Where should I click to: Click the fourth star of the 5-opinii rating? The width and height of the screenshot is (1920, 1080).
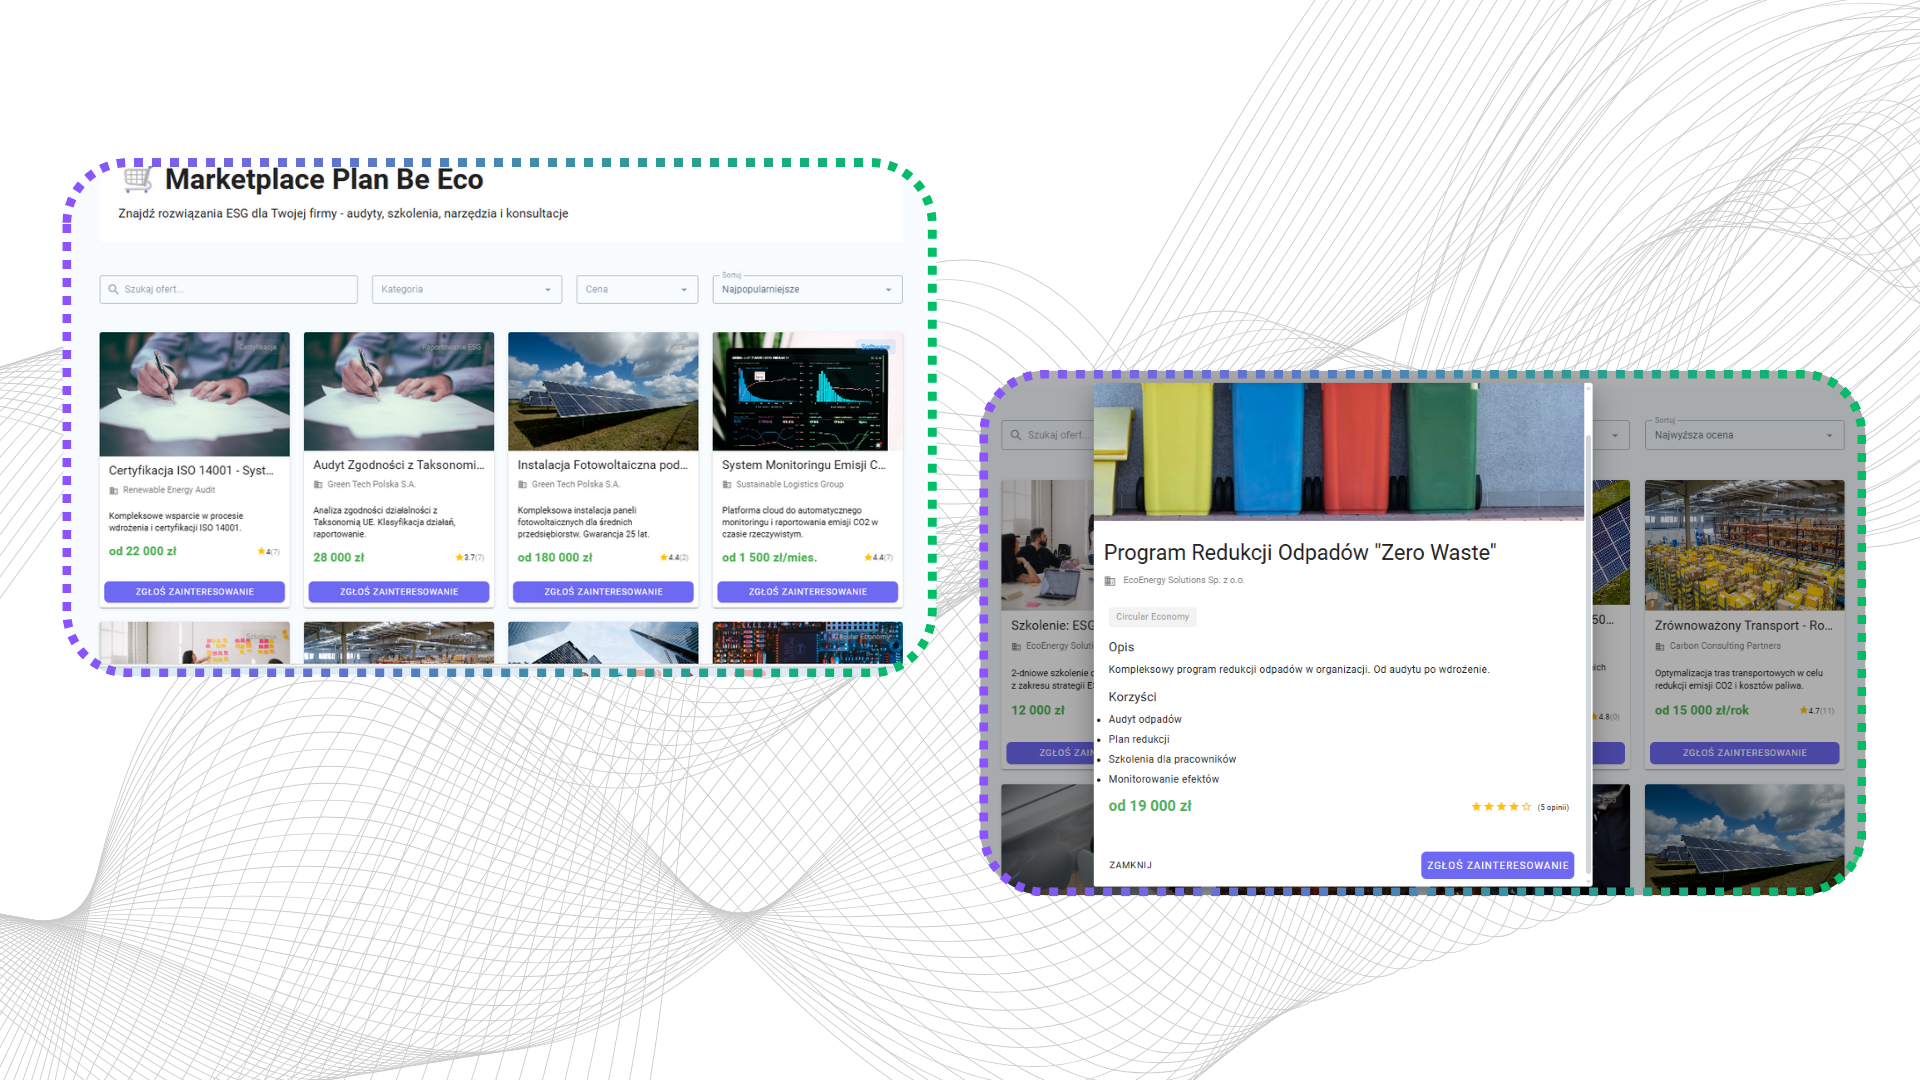pos(1513,807)
